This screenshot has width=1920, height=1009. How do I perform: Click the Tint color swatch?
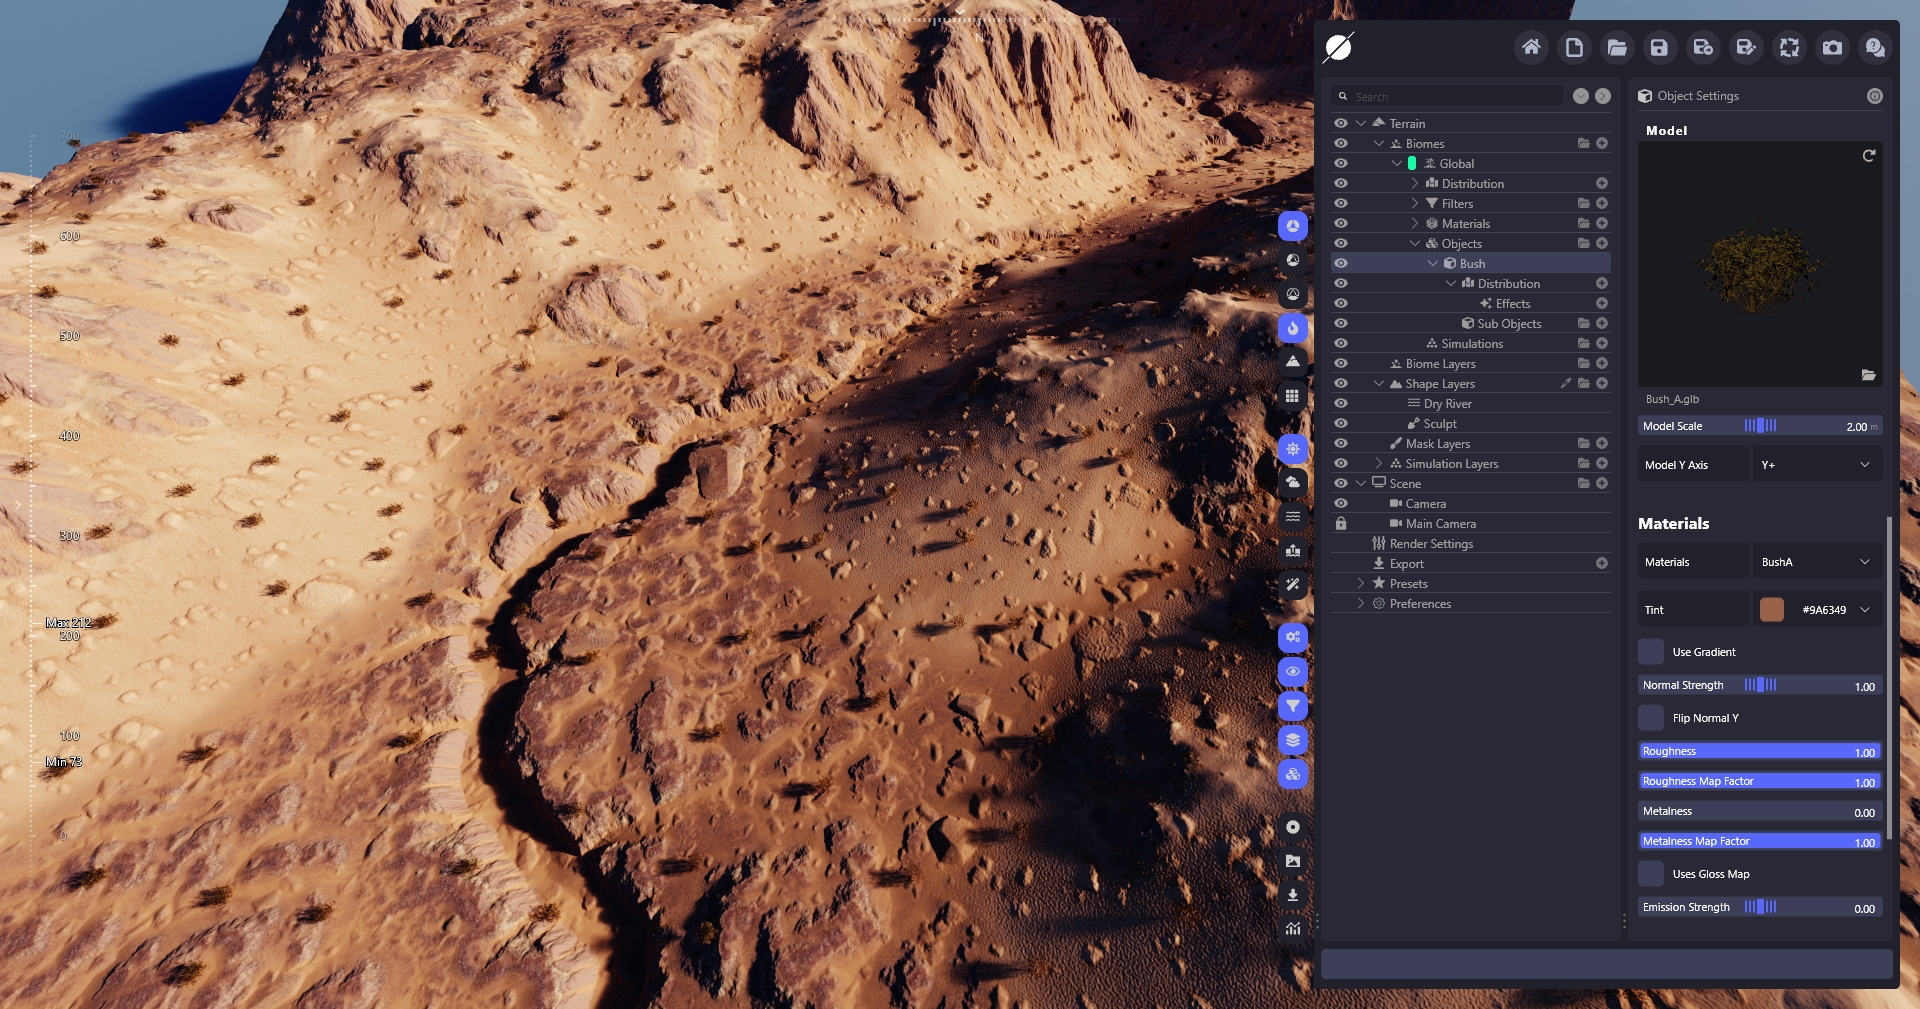[x=1771, y=610]
